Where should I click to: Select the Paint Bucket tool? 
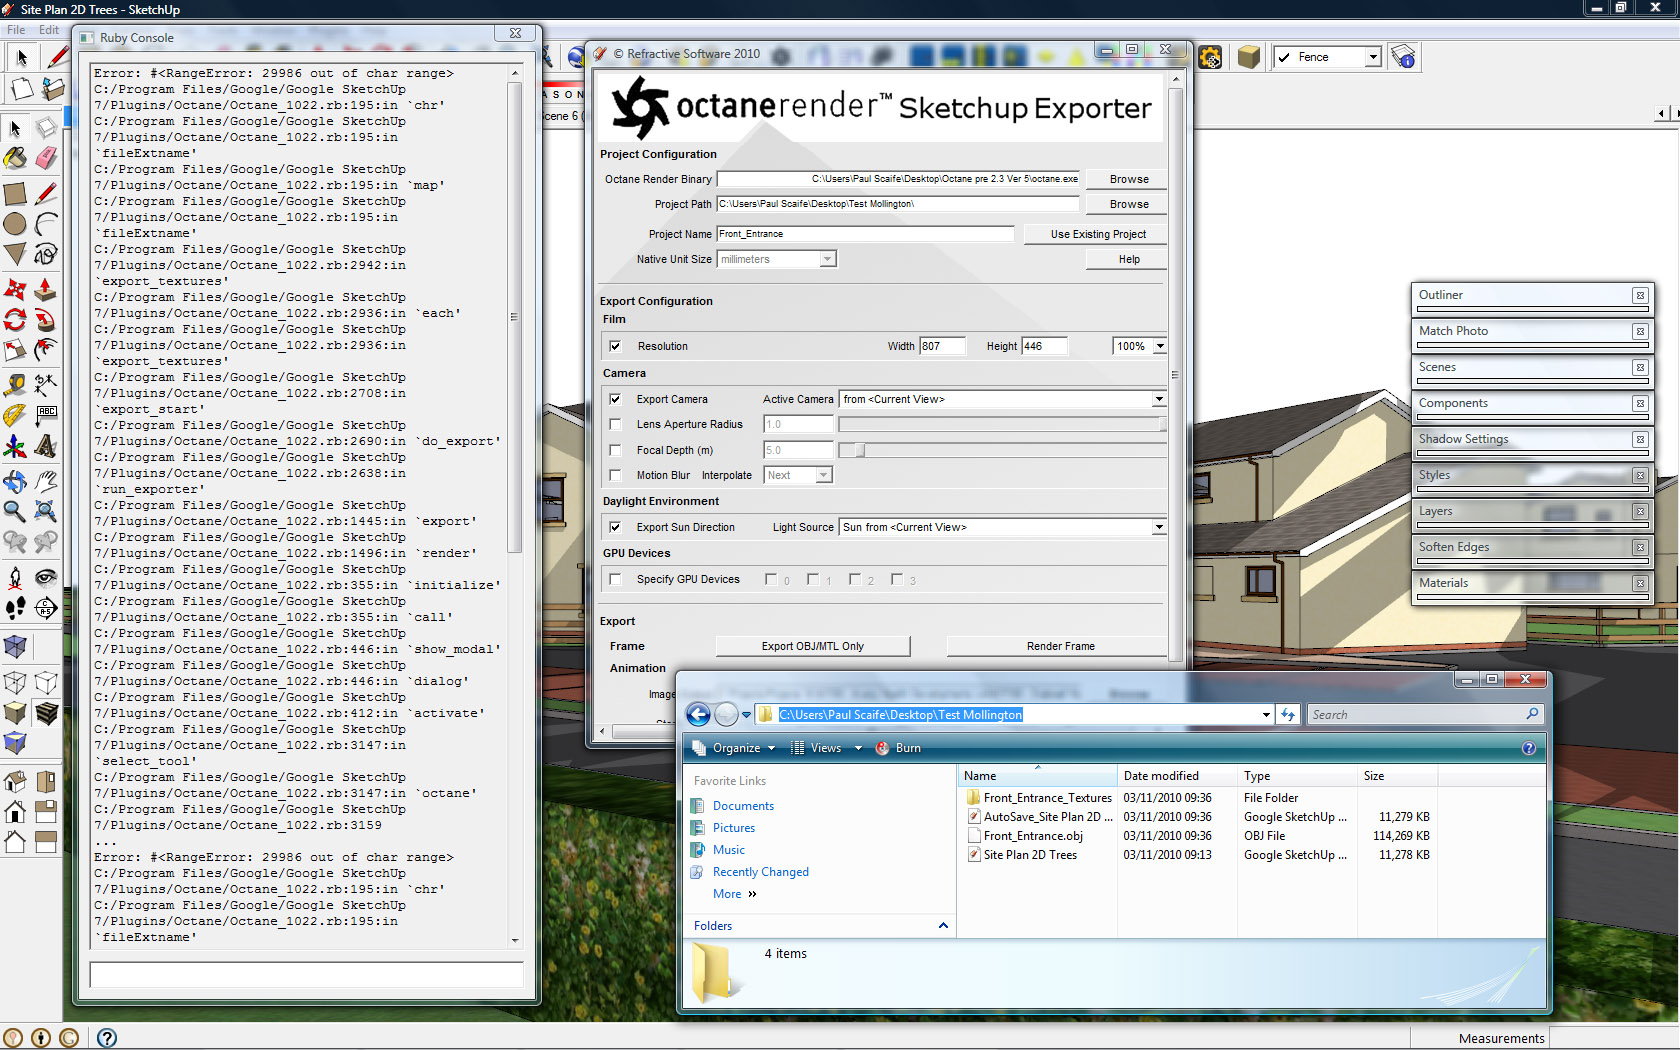point(15,158)
